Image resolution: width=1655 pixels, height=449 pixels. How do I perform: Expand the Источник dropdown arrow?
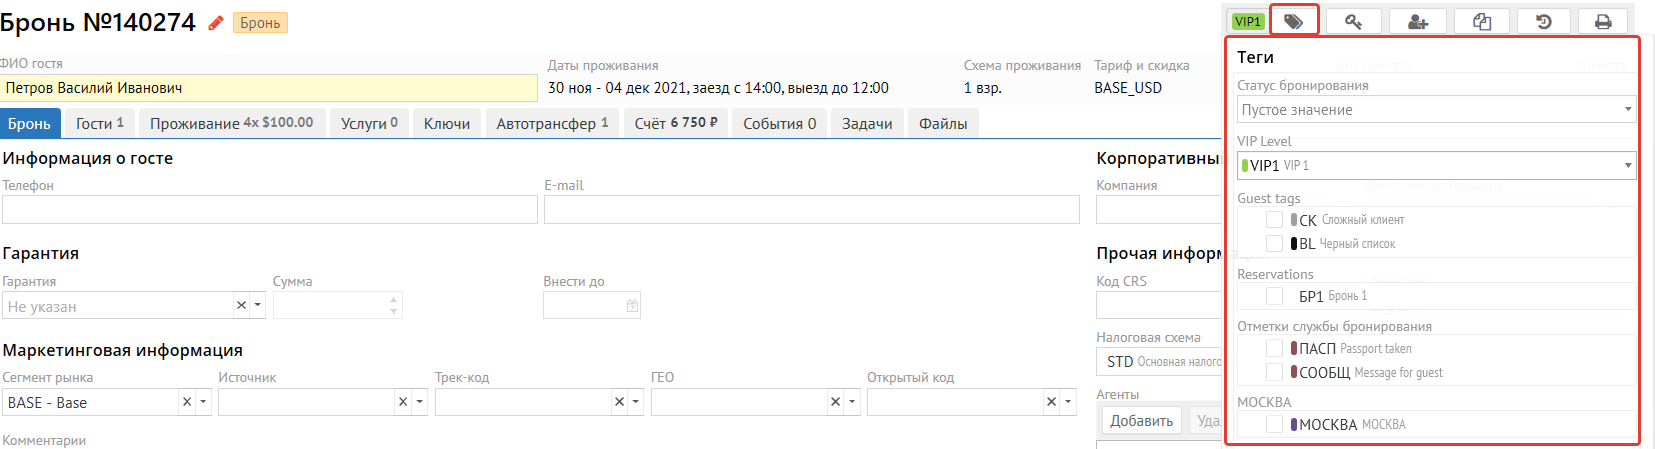(x=419, y=402)
